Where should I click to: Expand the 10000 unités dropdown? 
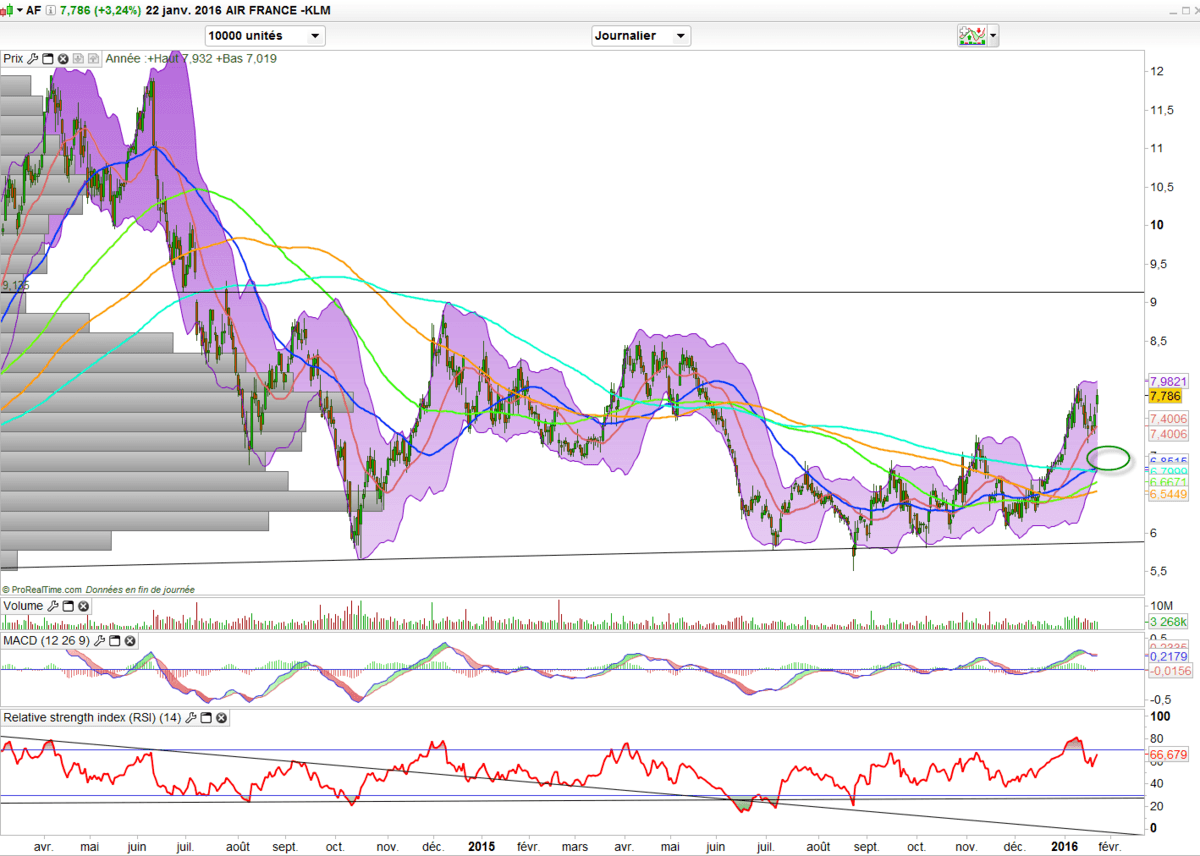tap(315, 36)
